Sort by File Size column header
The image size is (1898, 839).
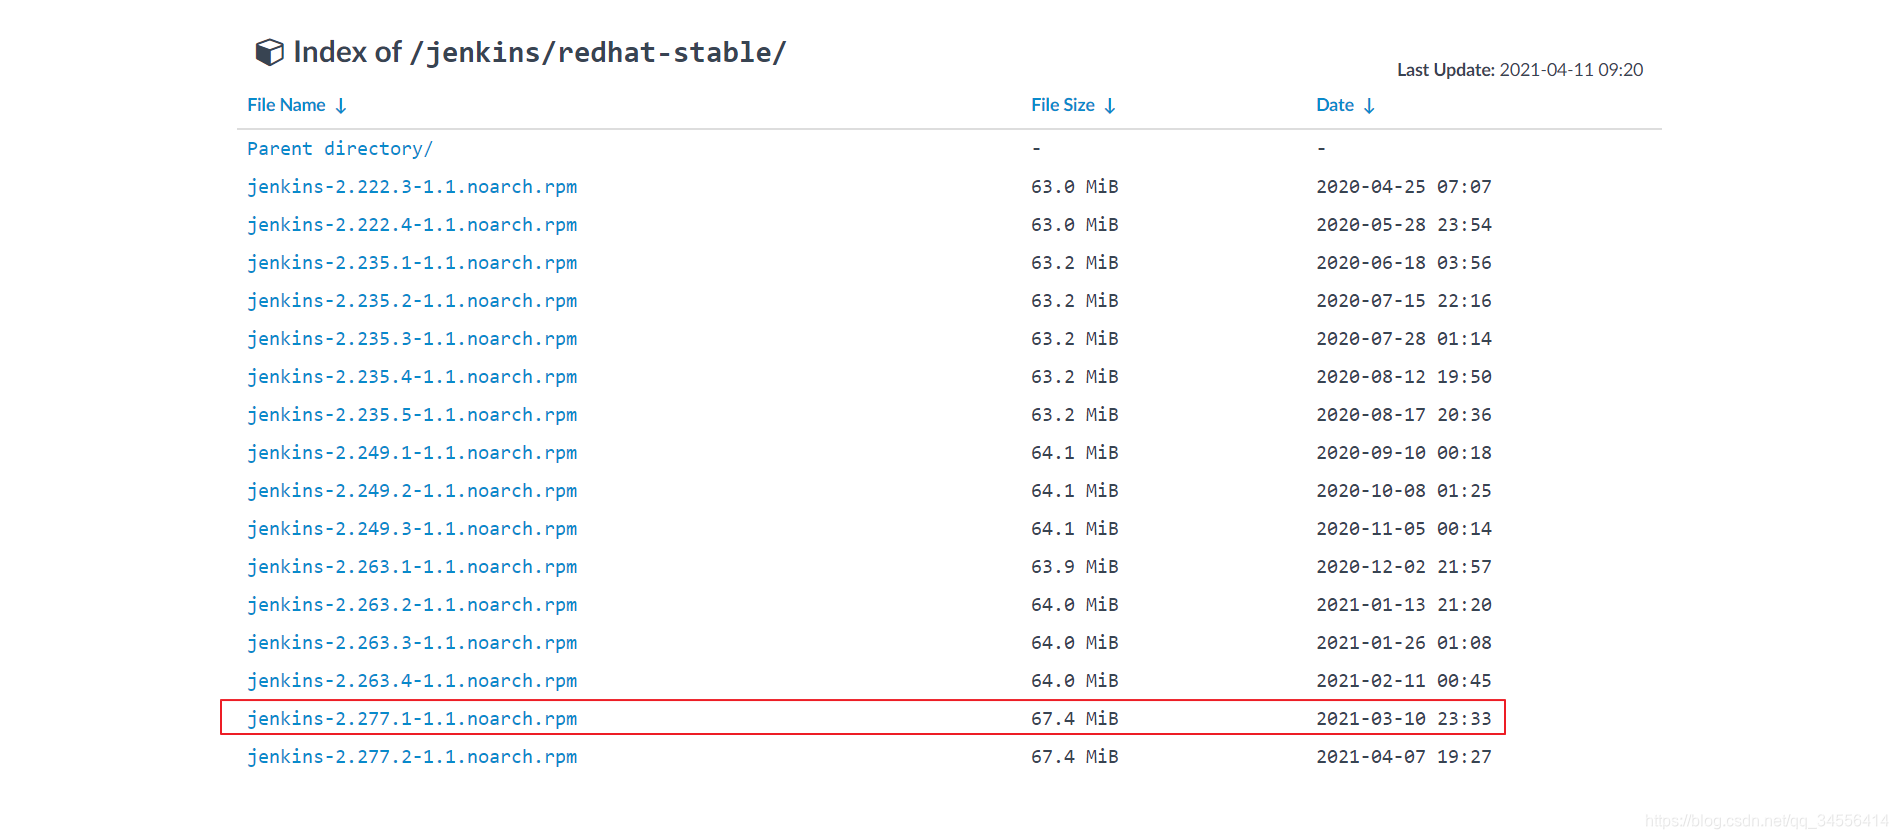click(x=1063, y=105)
